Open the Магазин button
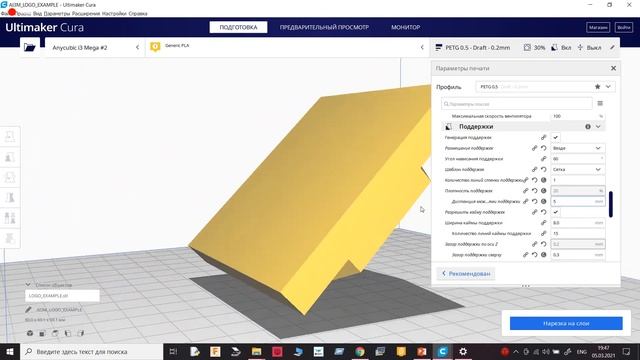640x360 pixels. coord(598,27)
